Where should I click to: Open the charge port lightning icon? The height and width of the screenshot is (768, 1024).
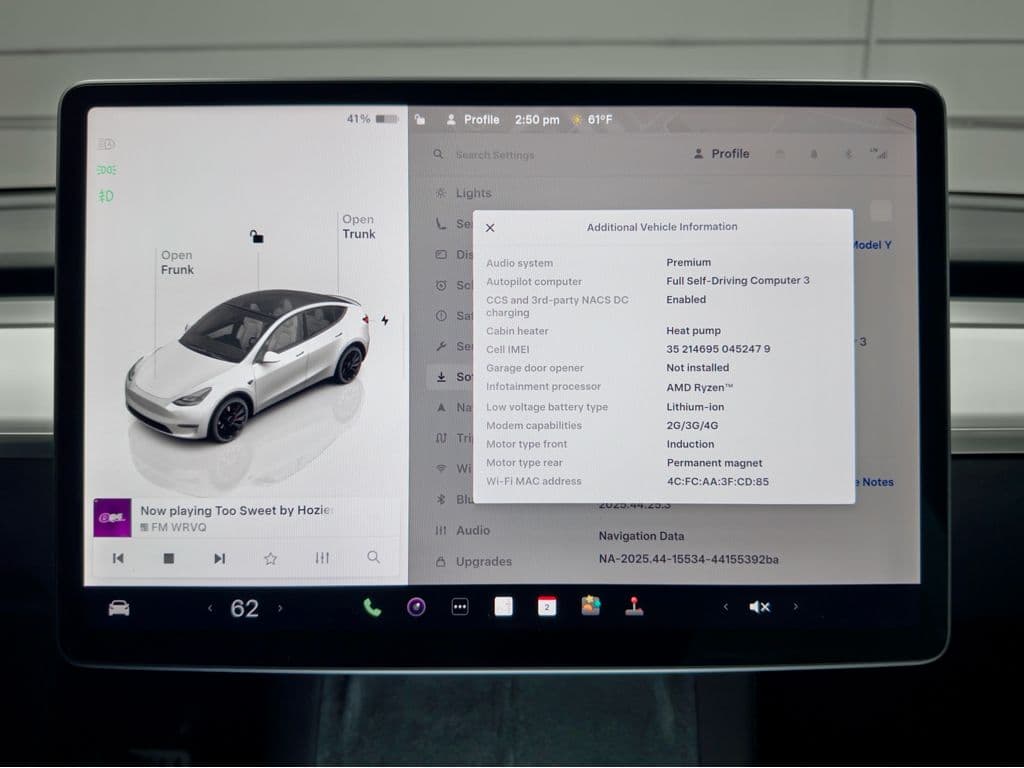[385, 321]
